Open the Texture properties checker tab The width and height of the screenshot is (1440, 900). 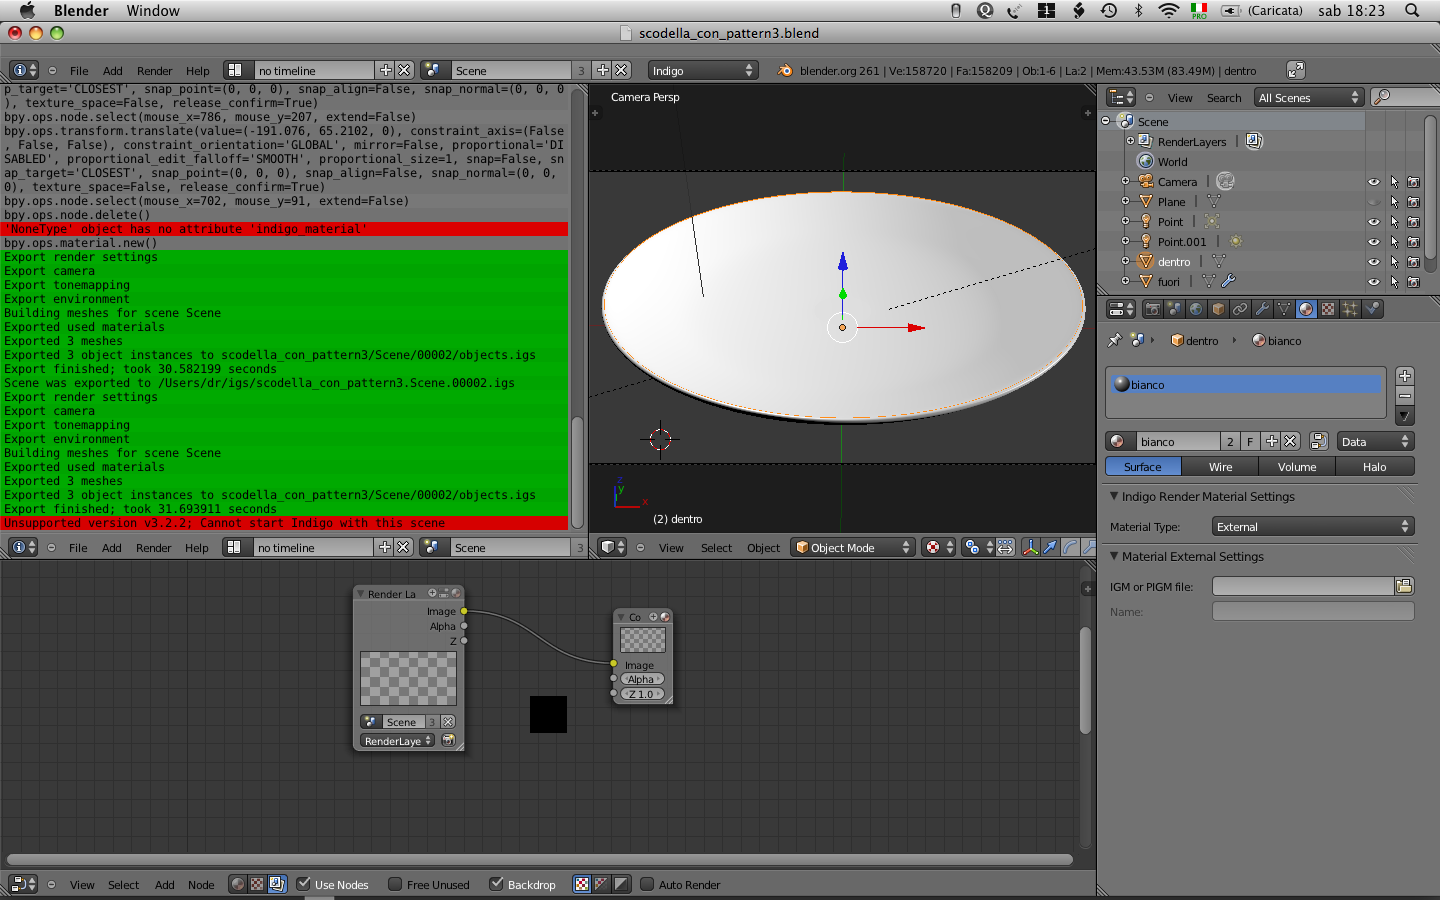coord(1328,309)
